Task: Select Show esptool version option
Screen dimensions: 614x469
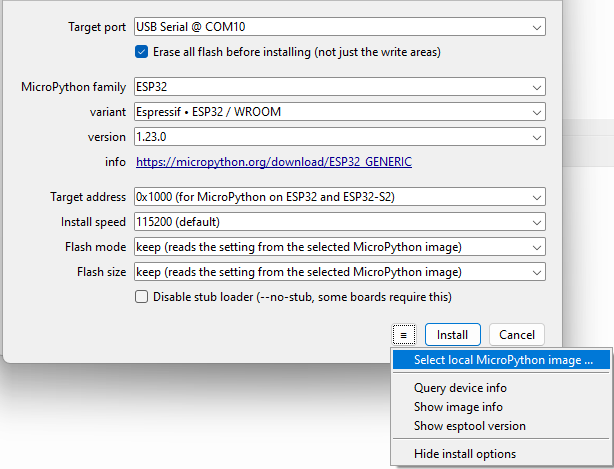Action: click(x=469, y=426)
